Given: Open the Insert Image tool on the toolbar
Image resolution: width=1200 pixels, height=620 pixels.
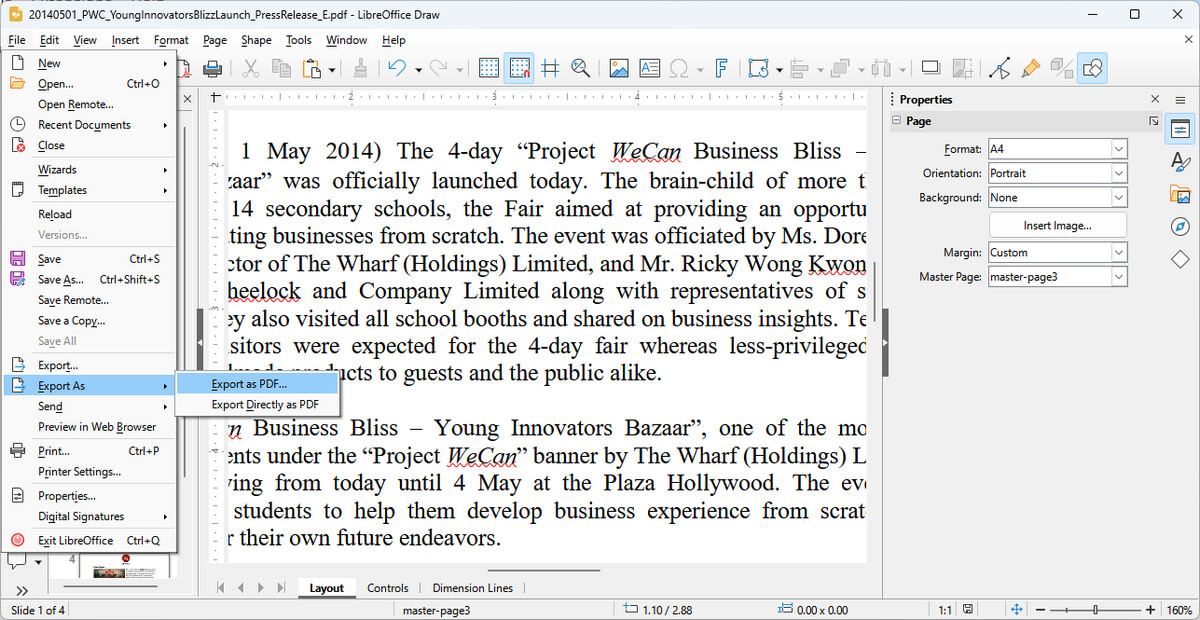Looking at the screenshot, I should pos(621,67).
